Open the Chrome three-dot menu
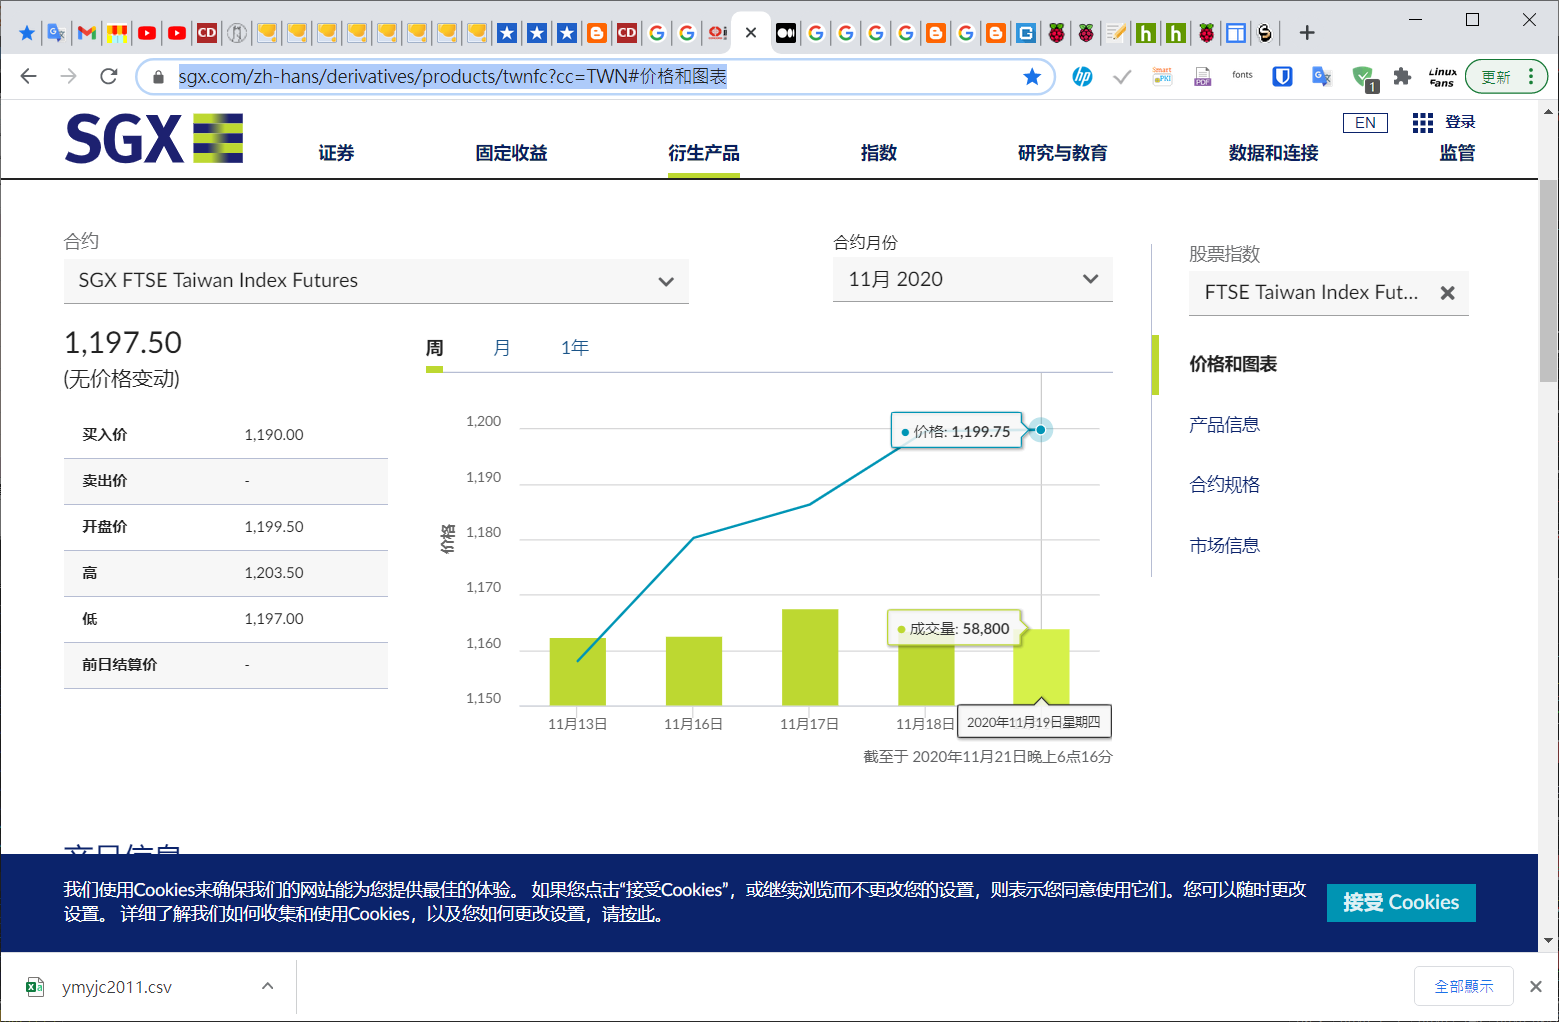 [x=1530, y=77]
